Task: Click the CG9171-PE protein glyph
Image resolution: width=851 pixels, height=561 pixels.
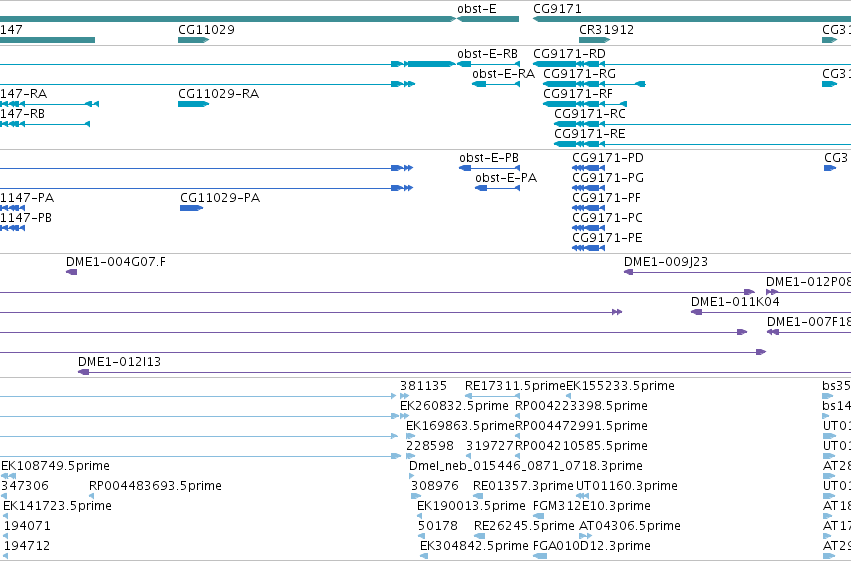Action: pos(589,248)
